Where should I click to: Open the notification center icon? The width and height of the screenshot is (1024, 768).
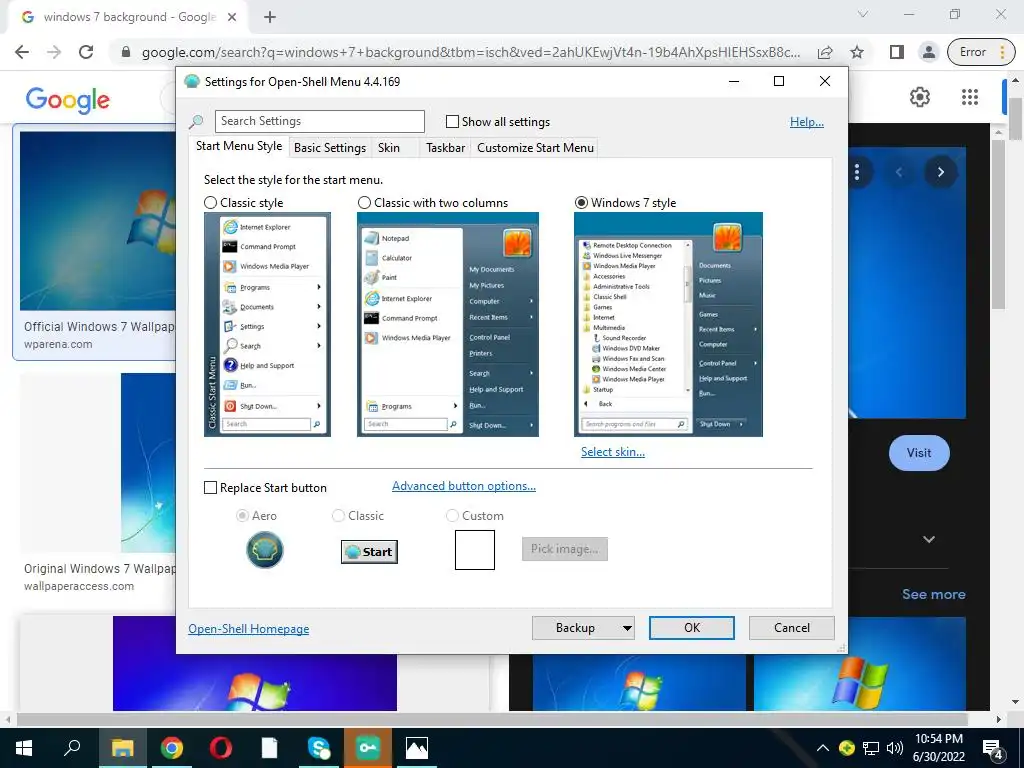993,748
